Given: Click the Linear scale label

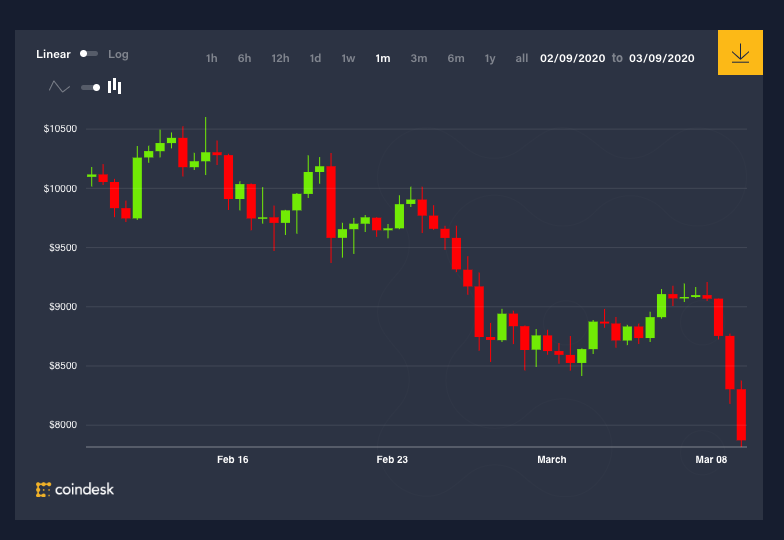Looking at the screenshot, I should (53, 54).
